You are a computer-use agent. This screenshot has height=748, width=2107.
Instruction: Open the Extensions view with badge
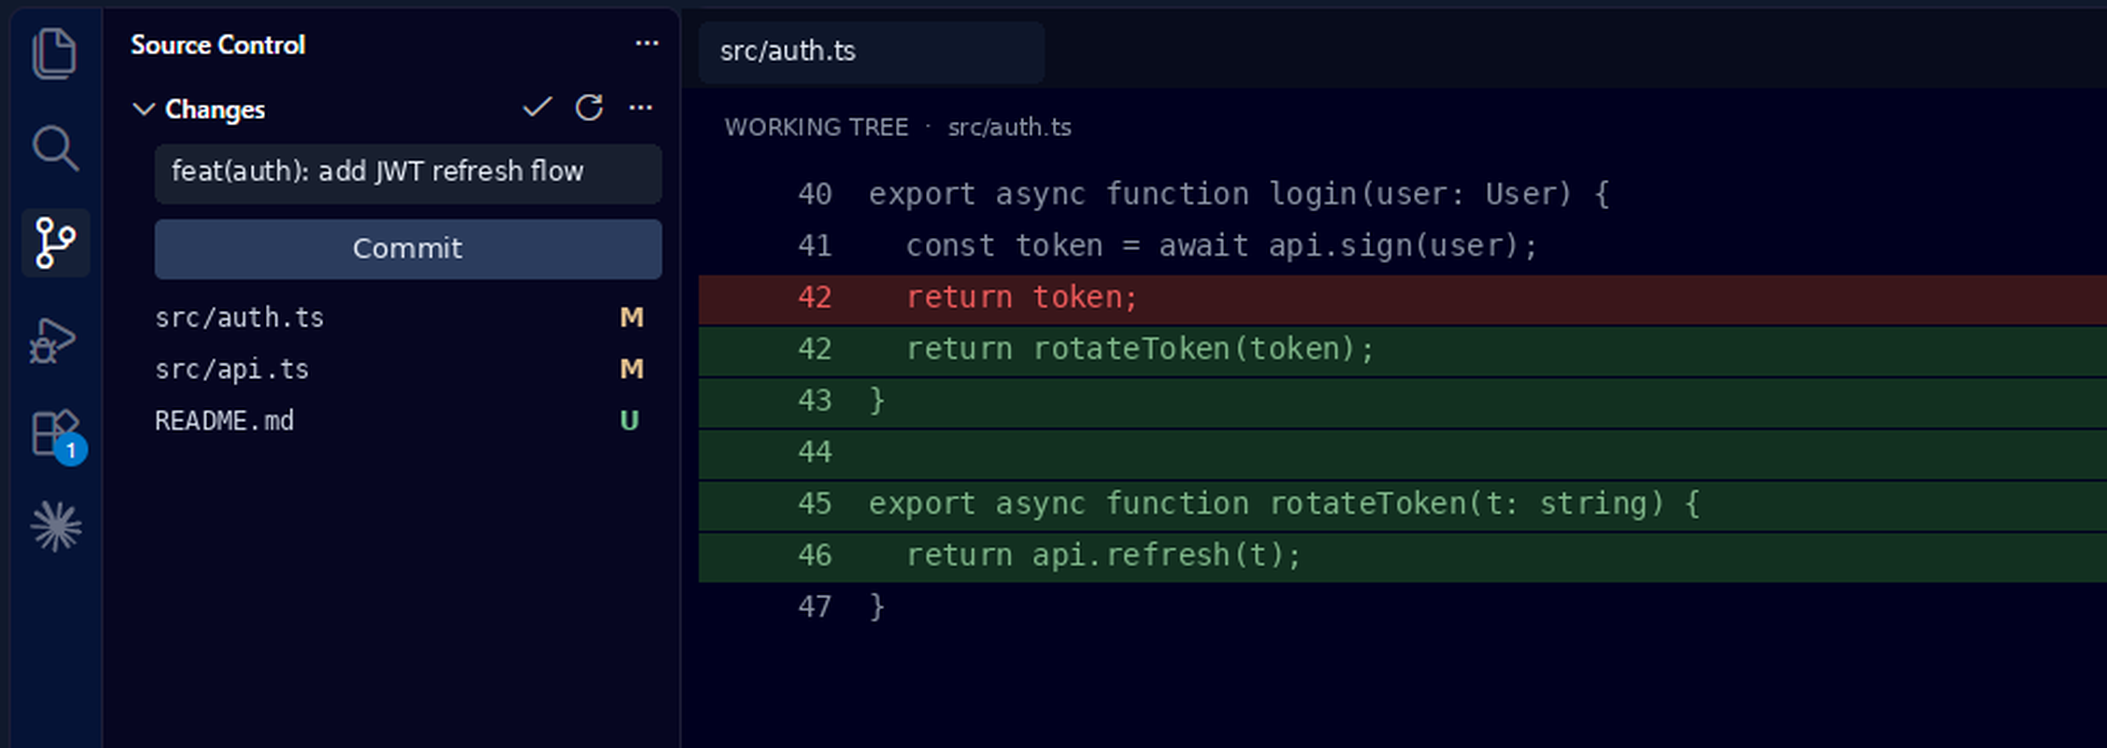pos(58,436)
